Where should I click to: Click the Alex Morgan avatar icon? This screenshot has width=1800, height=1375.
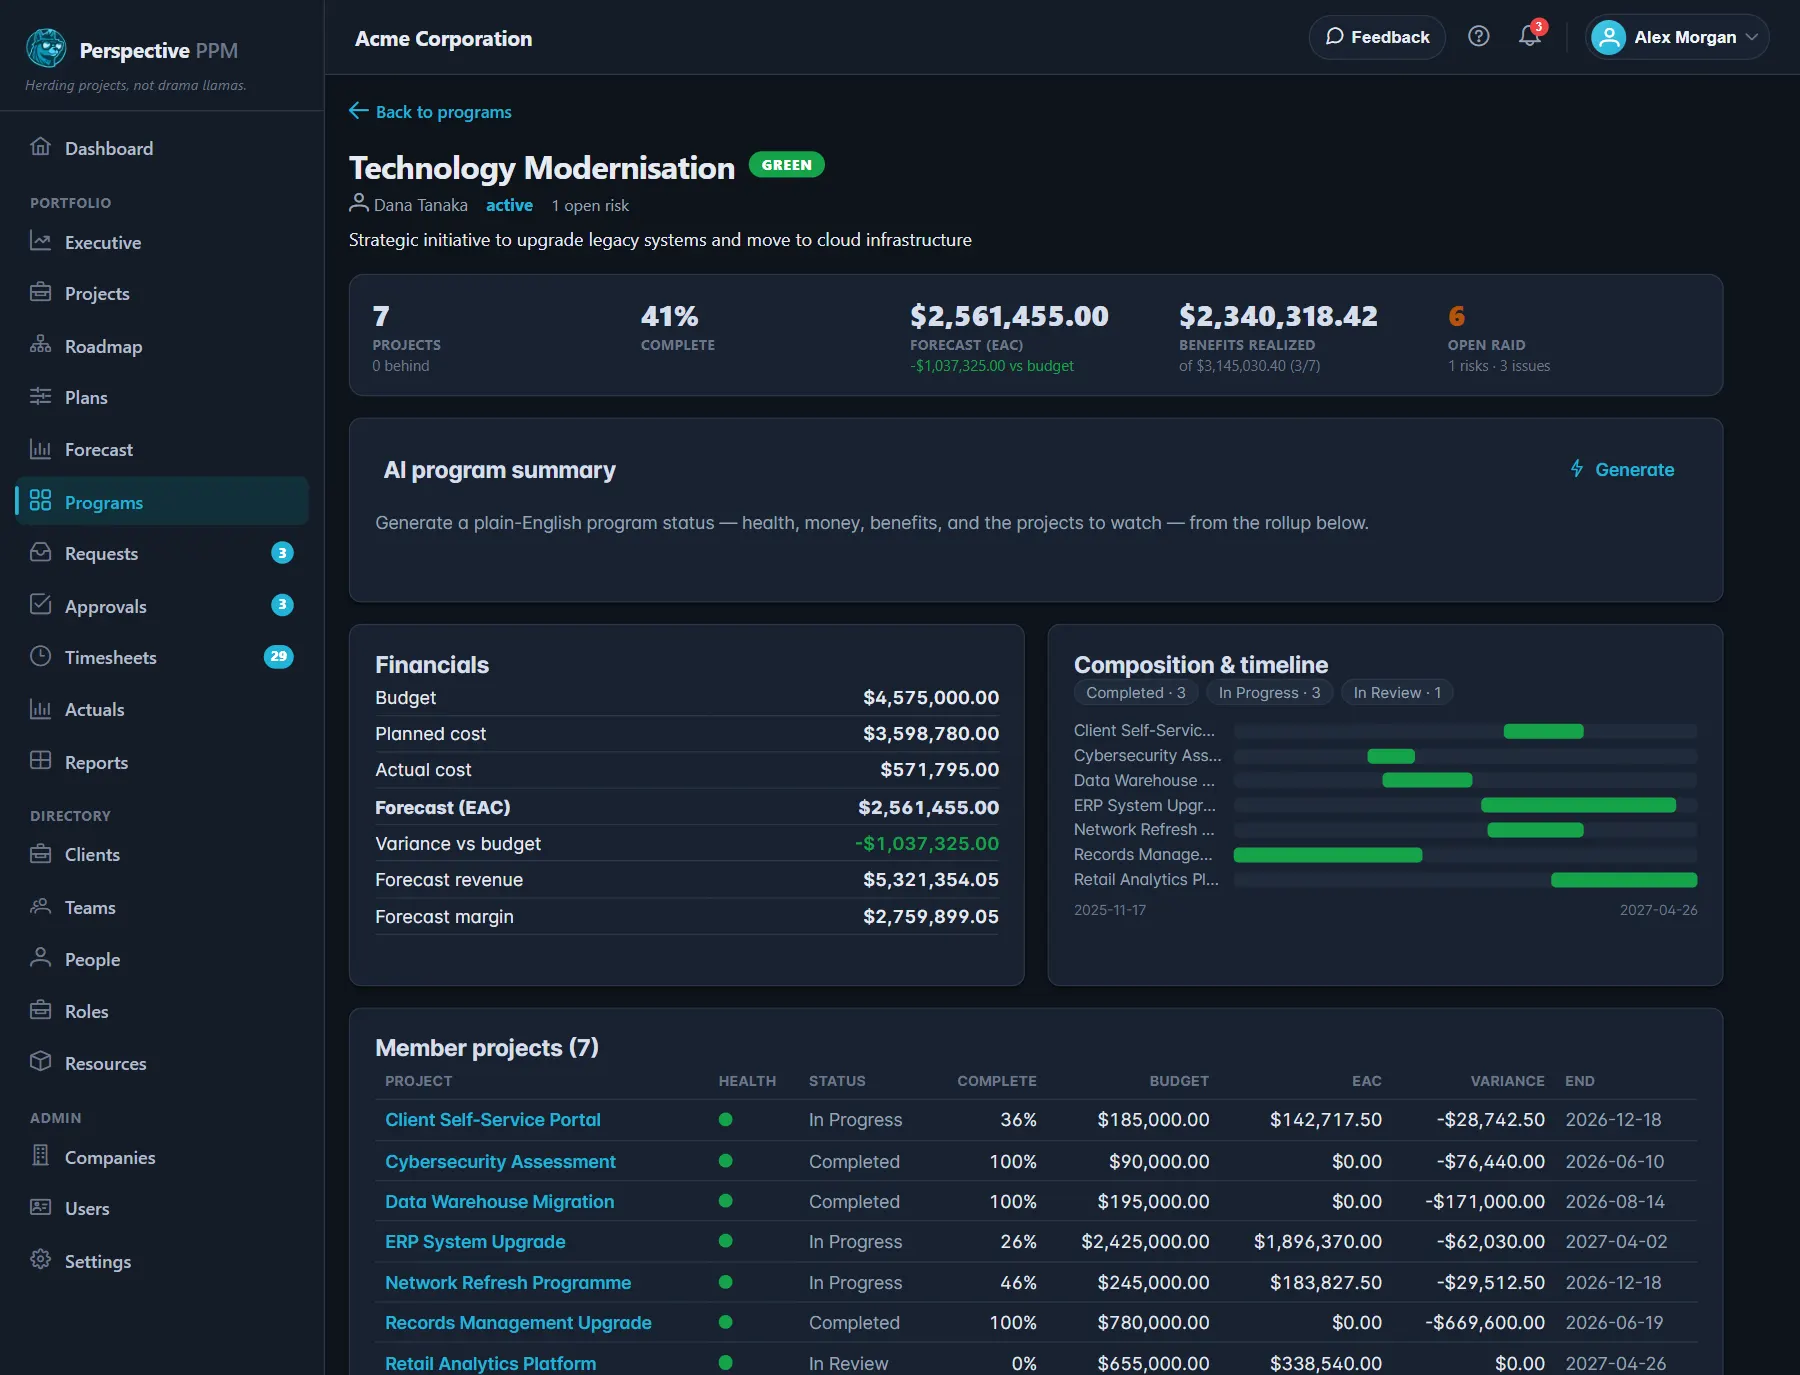point(1608,37)
